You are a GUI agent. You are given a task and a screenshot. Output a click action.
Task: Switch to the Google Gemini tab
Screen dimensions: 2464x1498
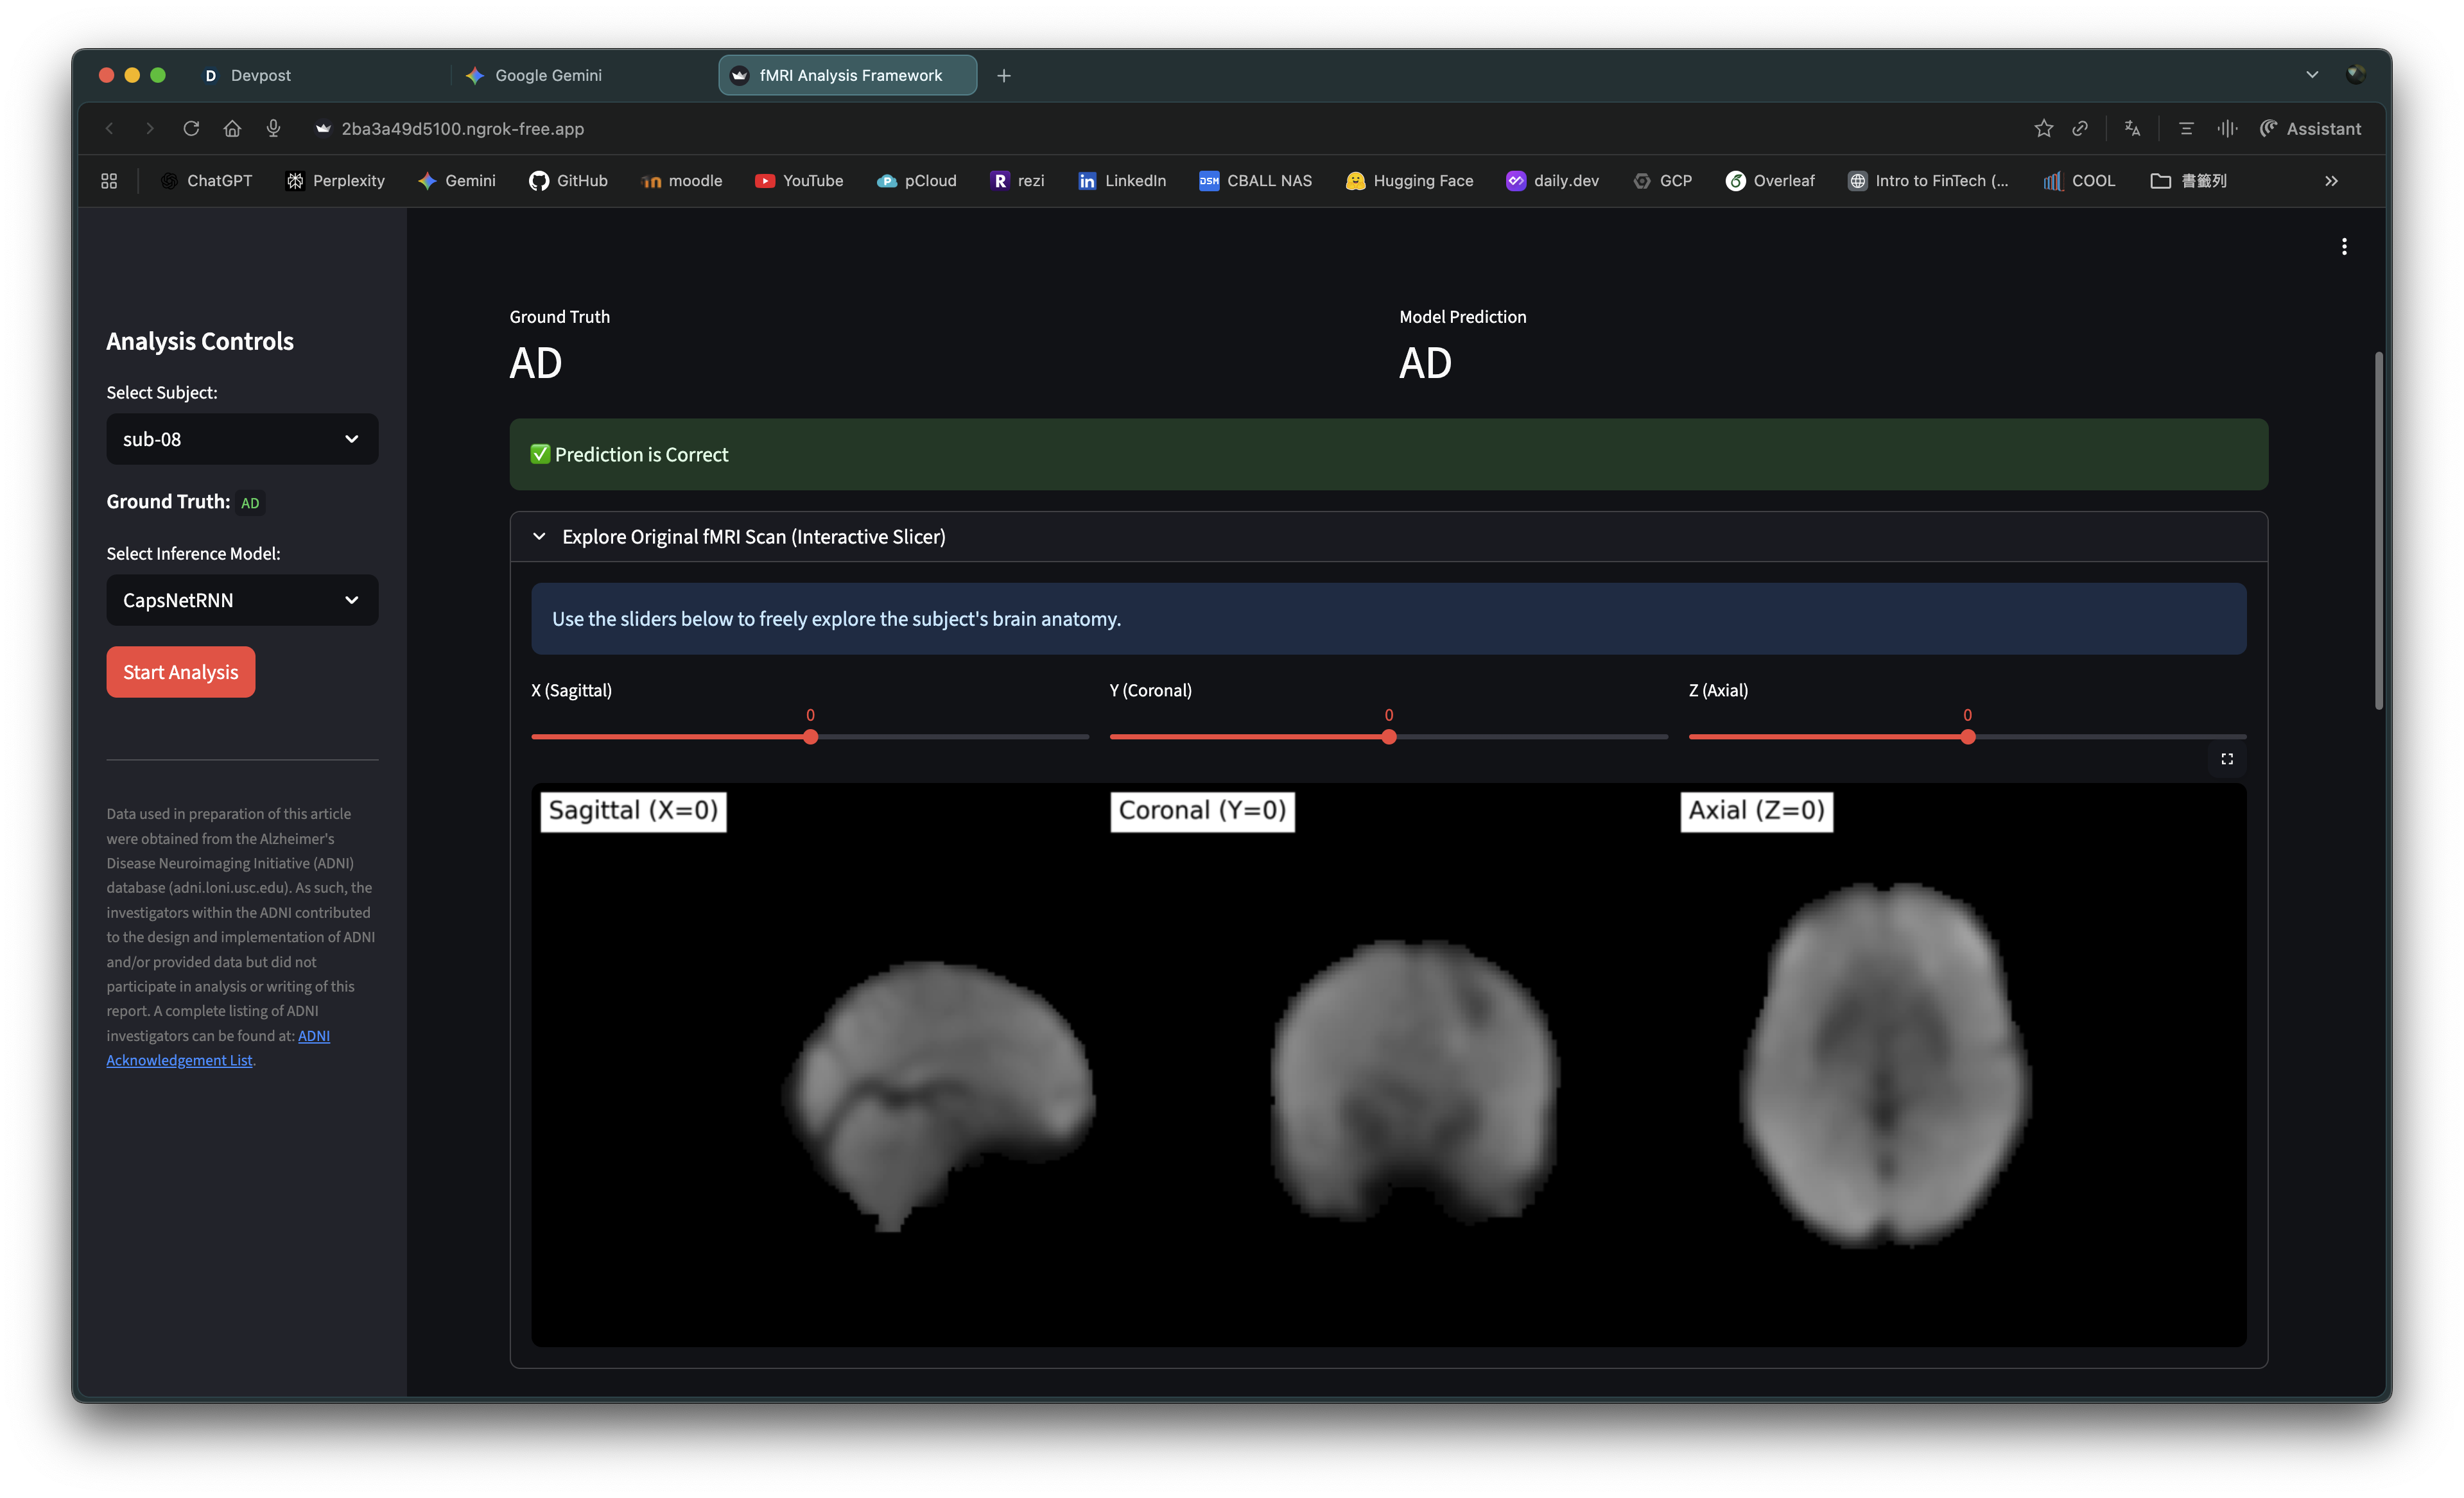point(548,75)
